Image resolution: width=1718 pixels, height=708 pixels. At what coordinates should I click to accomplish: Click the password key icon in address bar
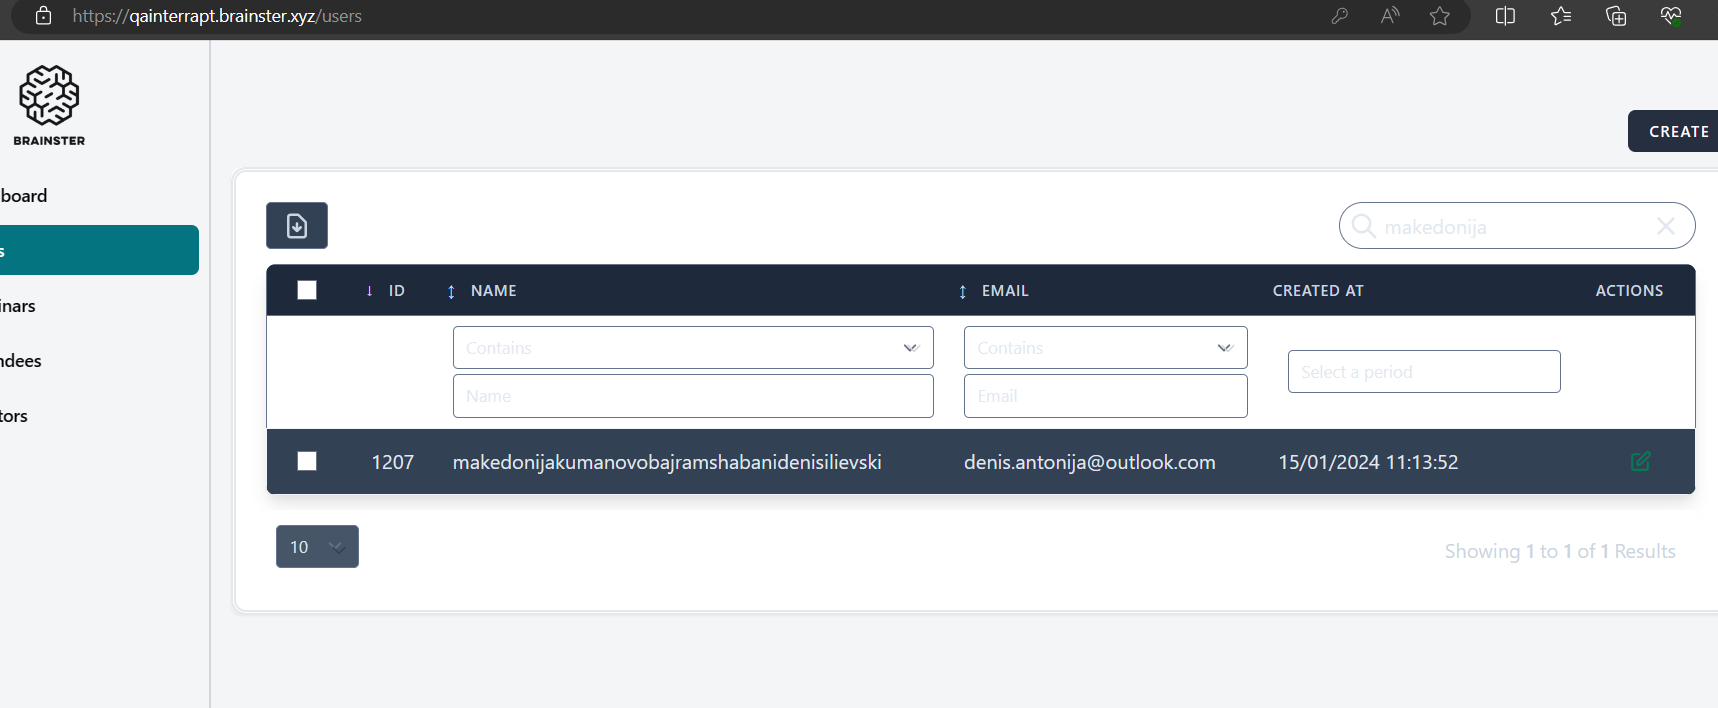tap(1340, 16)
